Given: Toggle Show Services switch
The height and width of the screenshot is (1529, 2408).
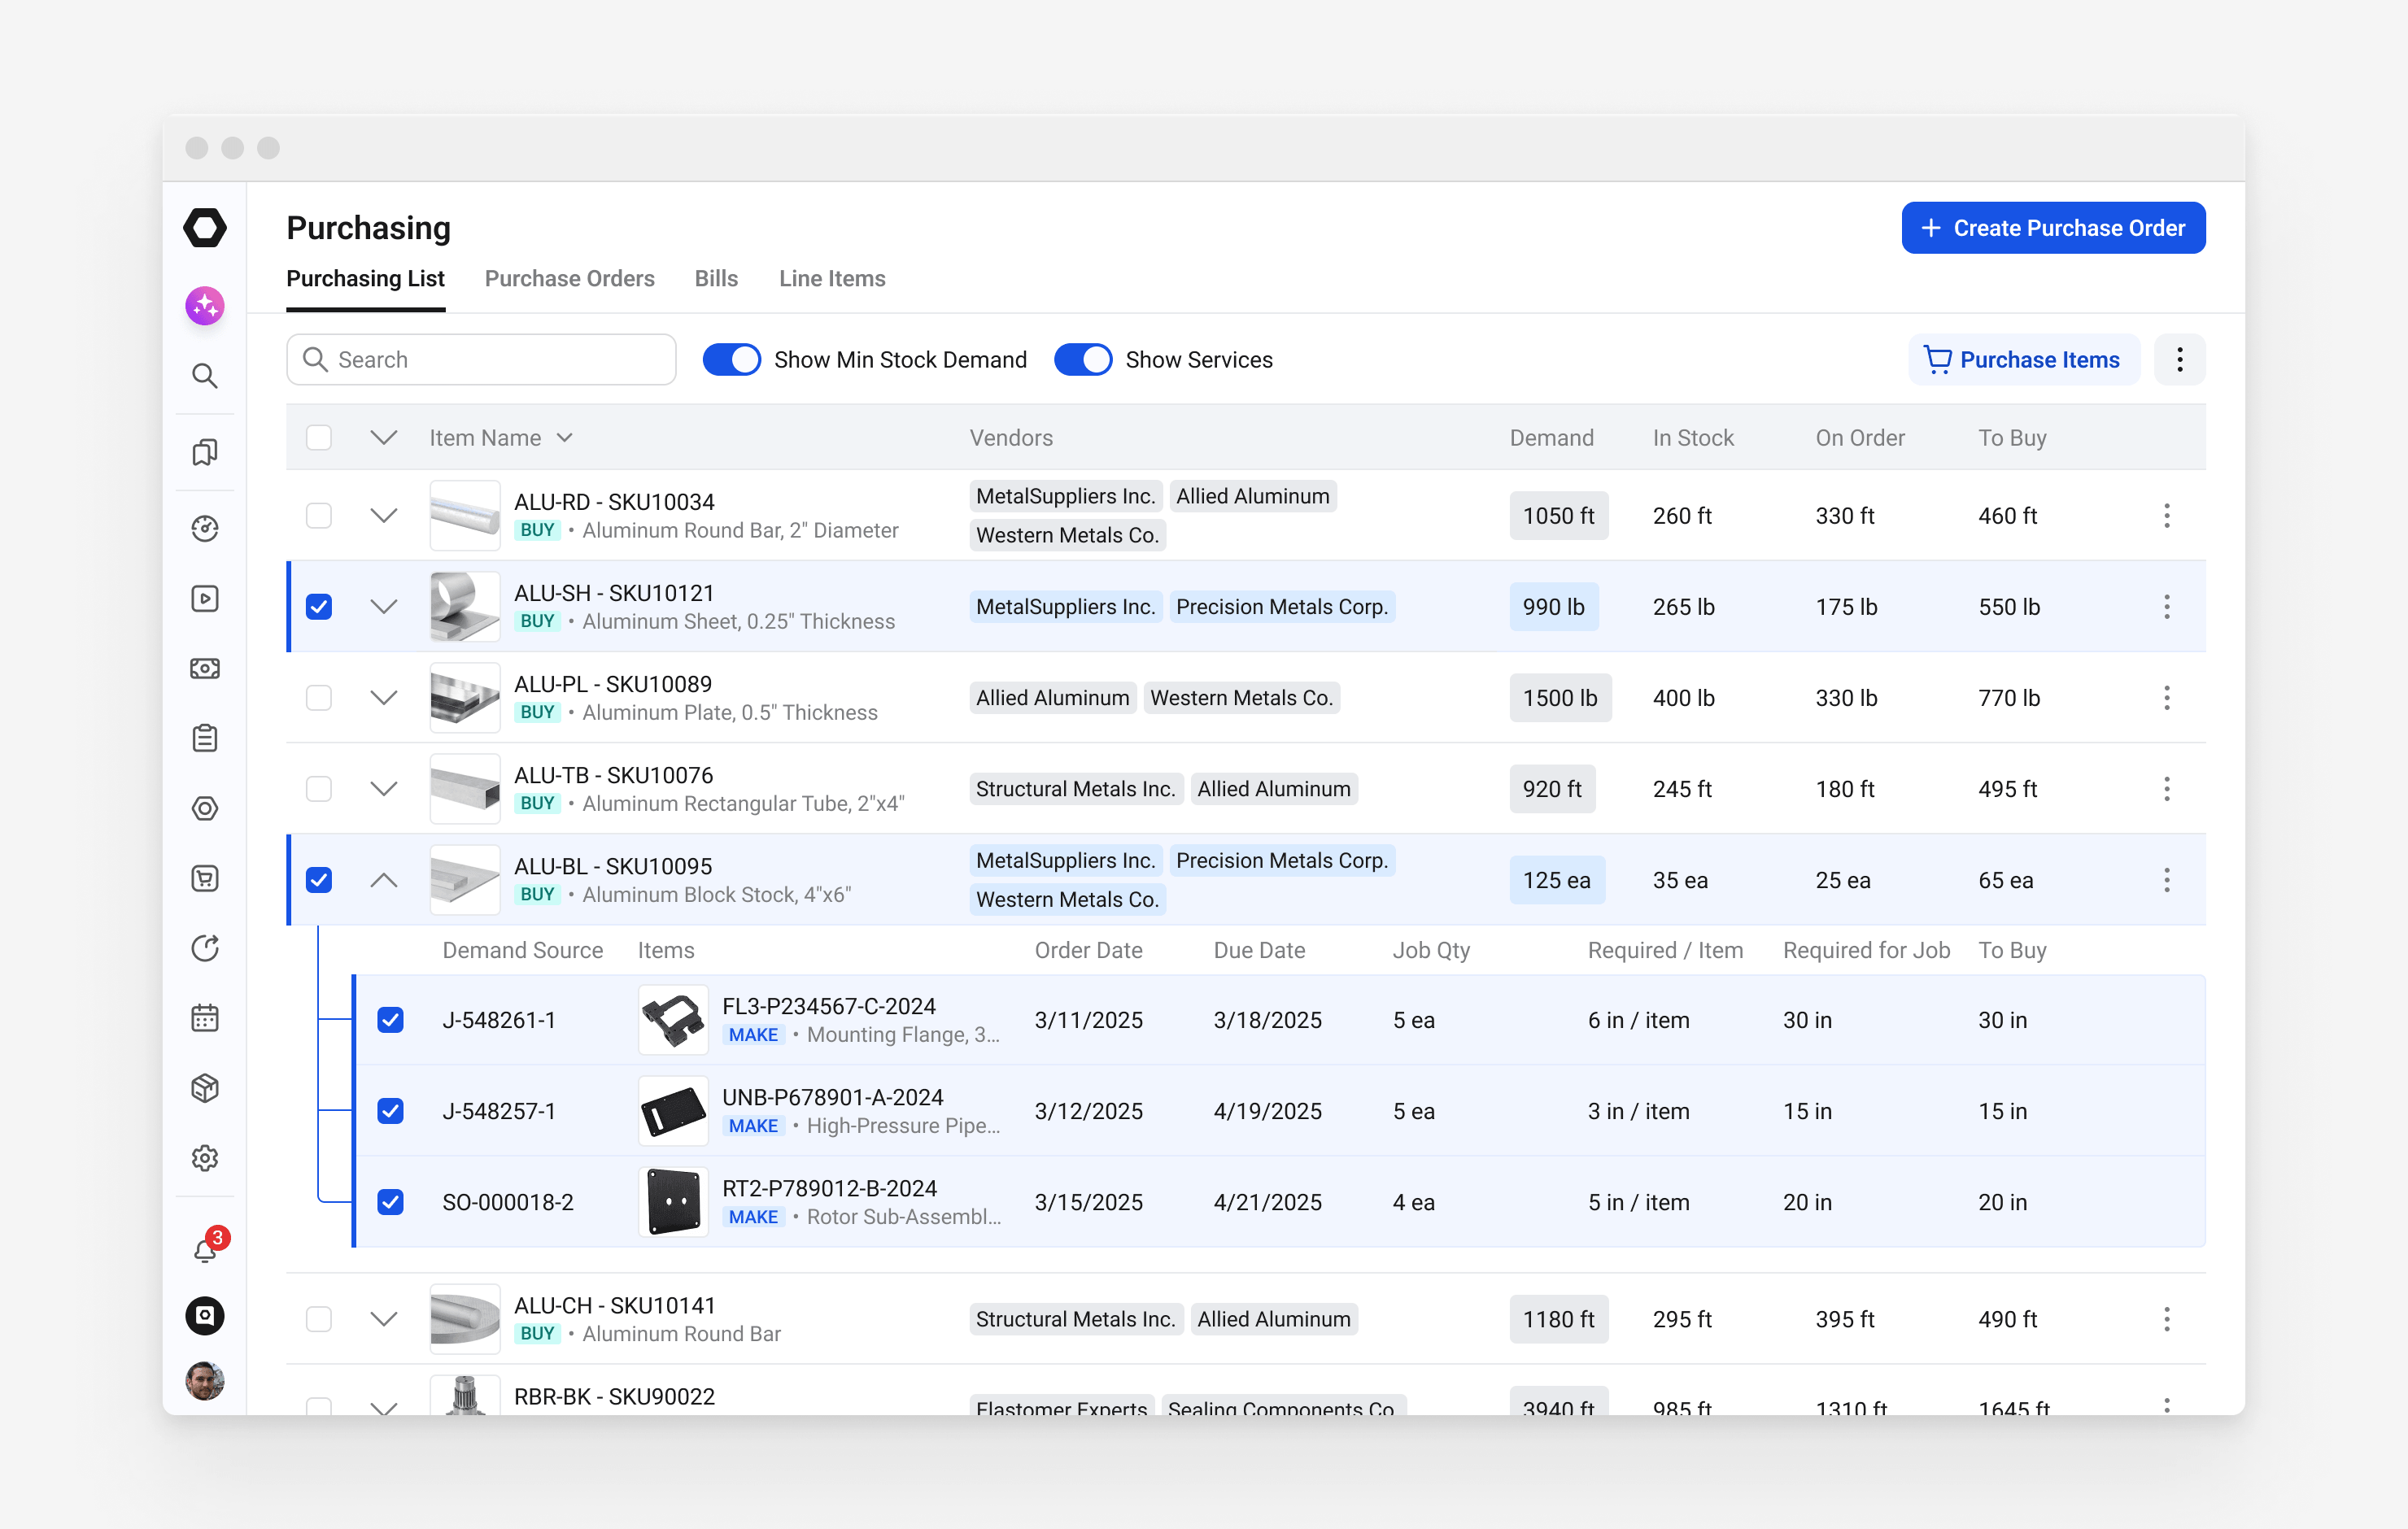Looking at the screenshot, I should click(x=1083, y=360).
